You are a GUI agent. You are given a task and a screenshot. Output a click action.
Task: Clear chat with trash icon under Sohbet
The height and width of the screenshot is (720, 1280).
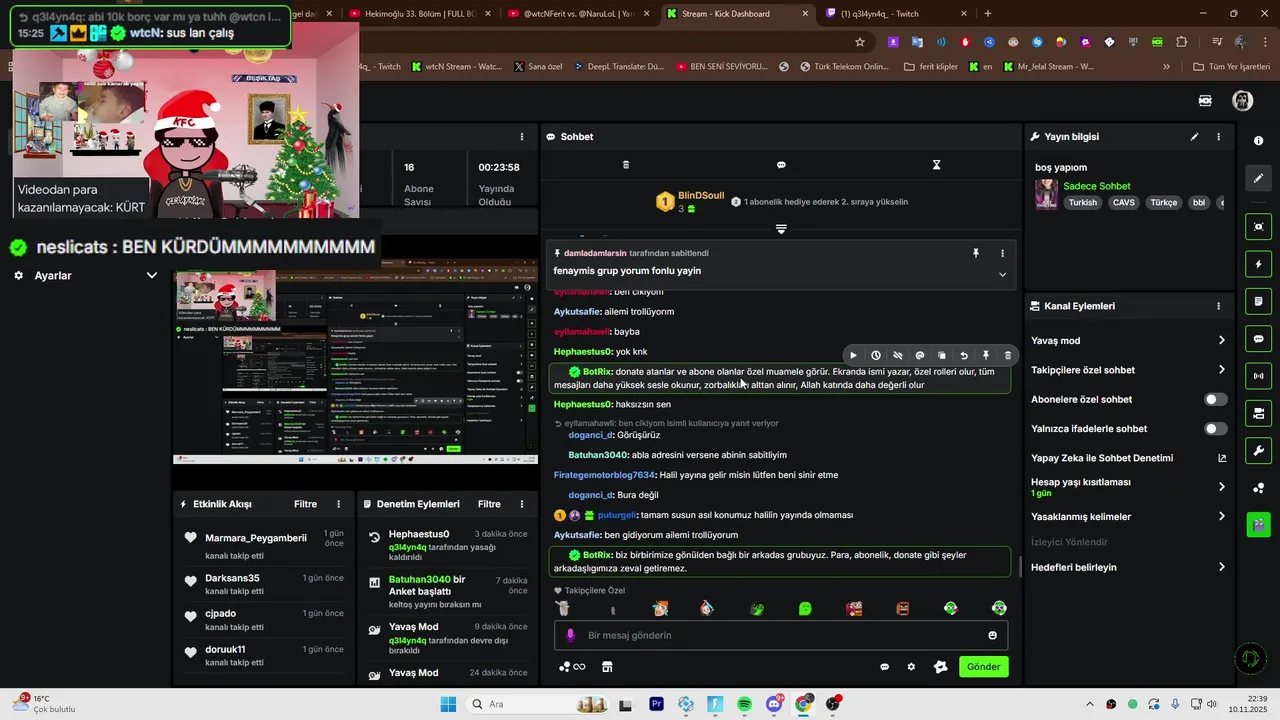coord(626,165)
